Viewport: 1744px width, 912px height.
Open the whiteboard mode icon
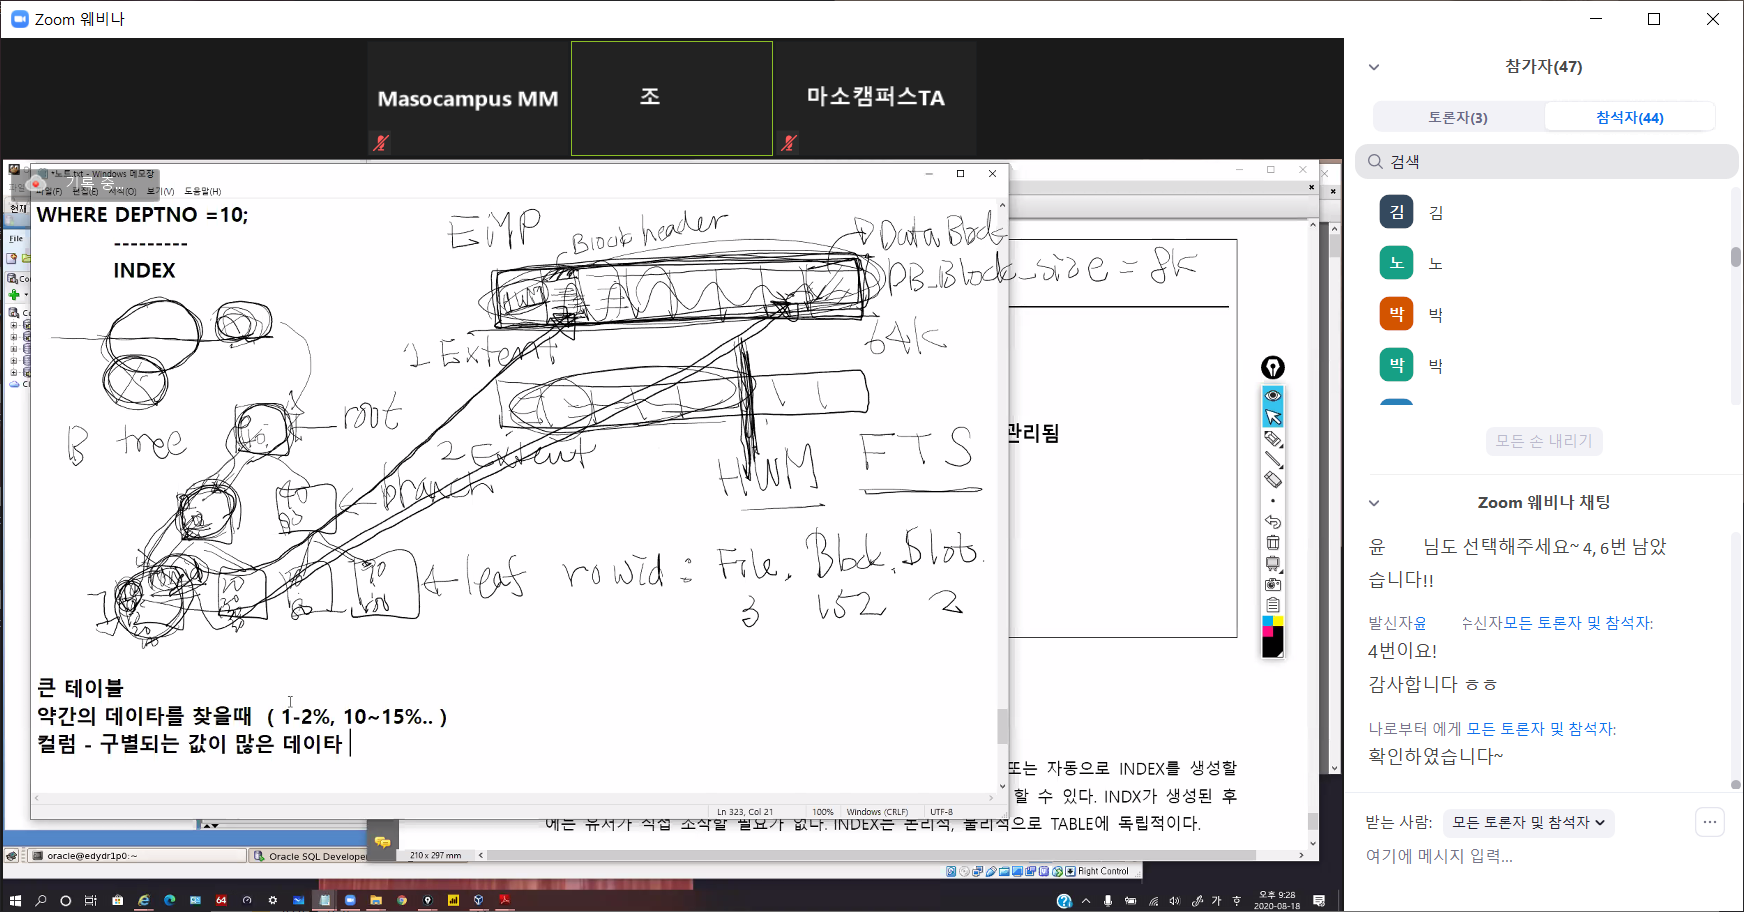tap(1272, 564)
